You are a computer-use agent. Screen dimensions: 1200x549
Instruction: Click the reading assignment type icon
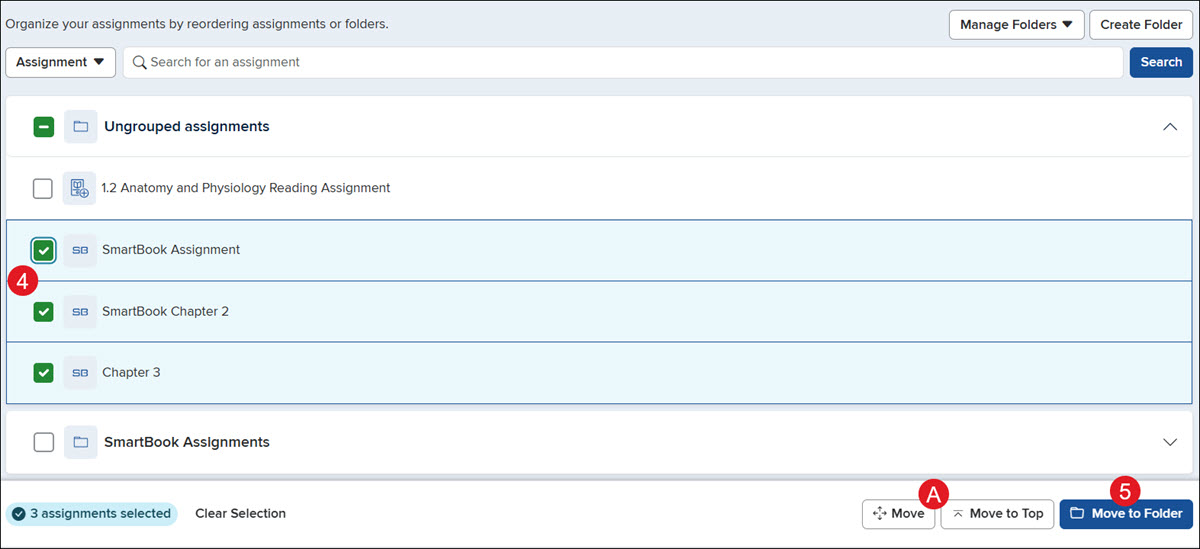(x=79, y=188)
